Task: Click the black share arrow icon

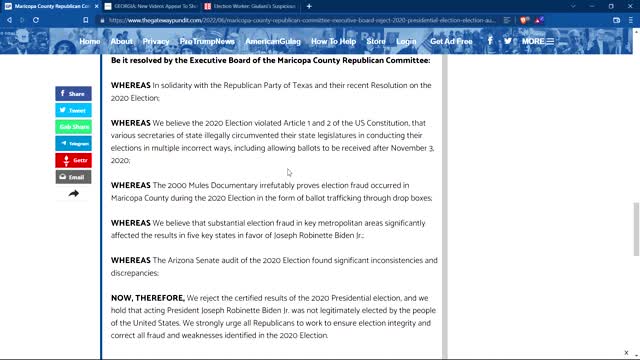Action: point(73,193)
